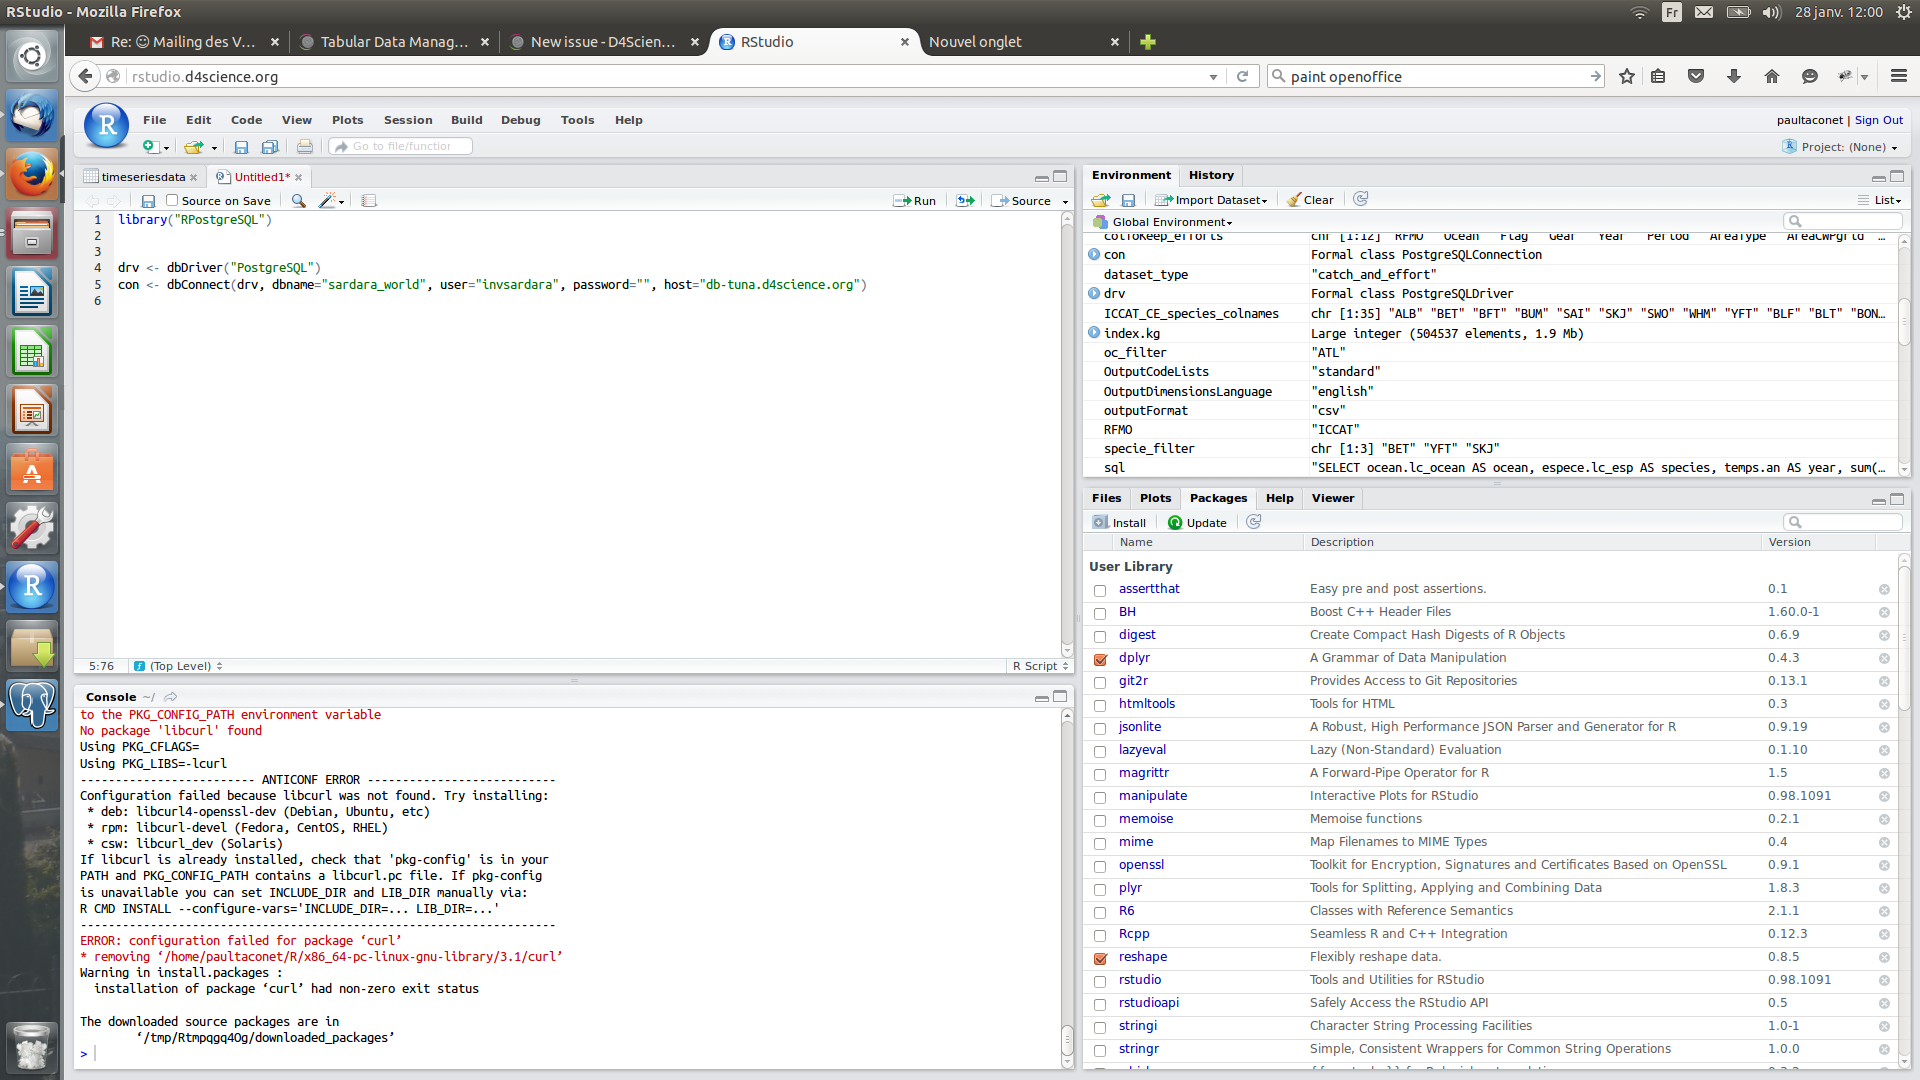Open the Import Dataset dropdown
The image size is (1920, 1080).
point(1211,200)
